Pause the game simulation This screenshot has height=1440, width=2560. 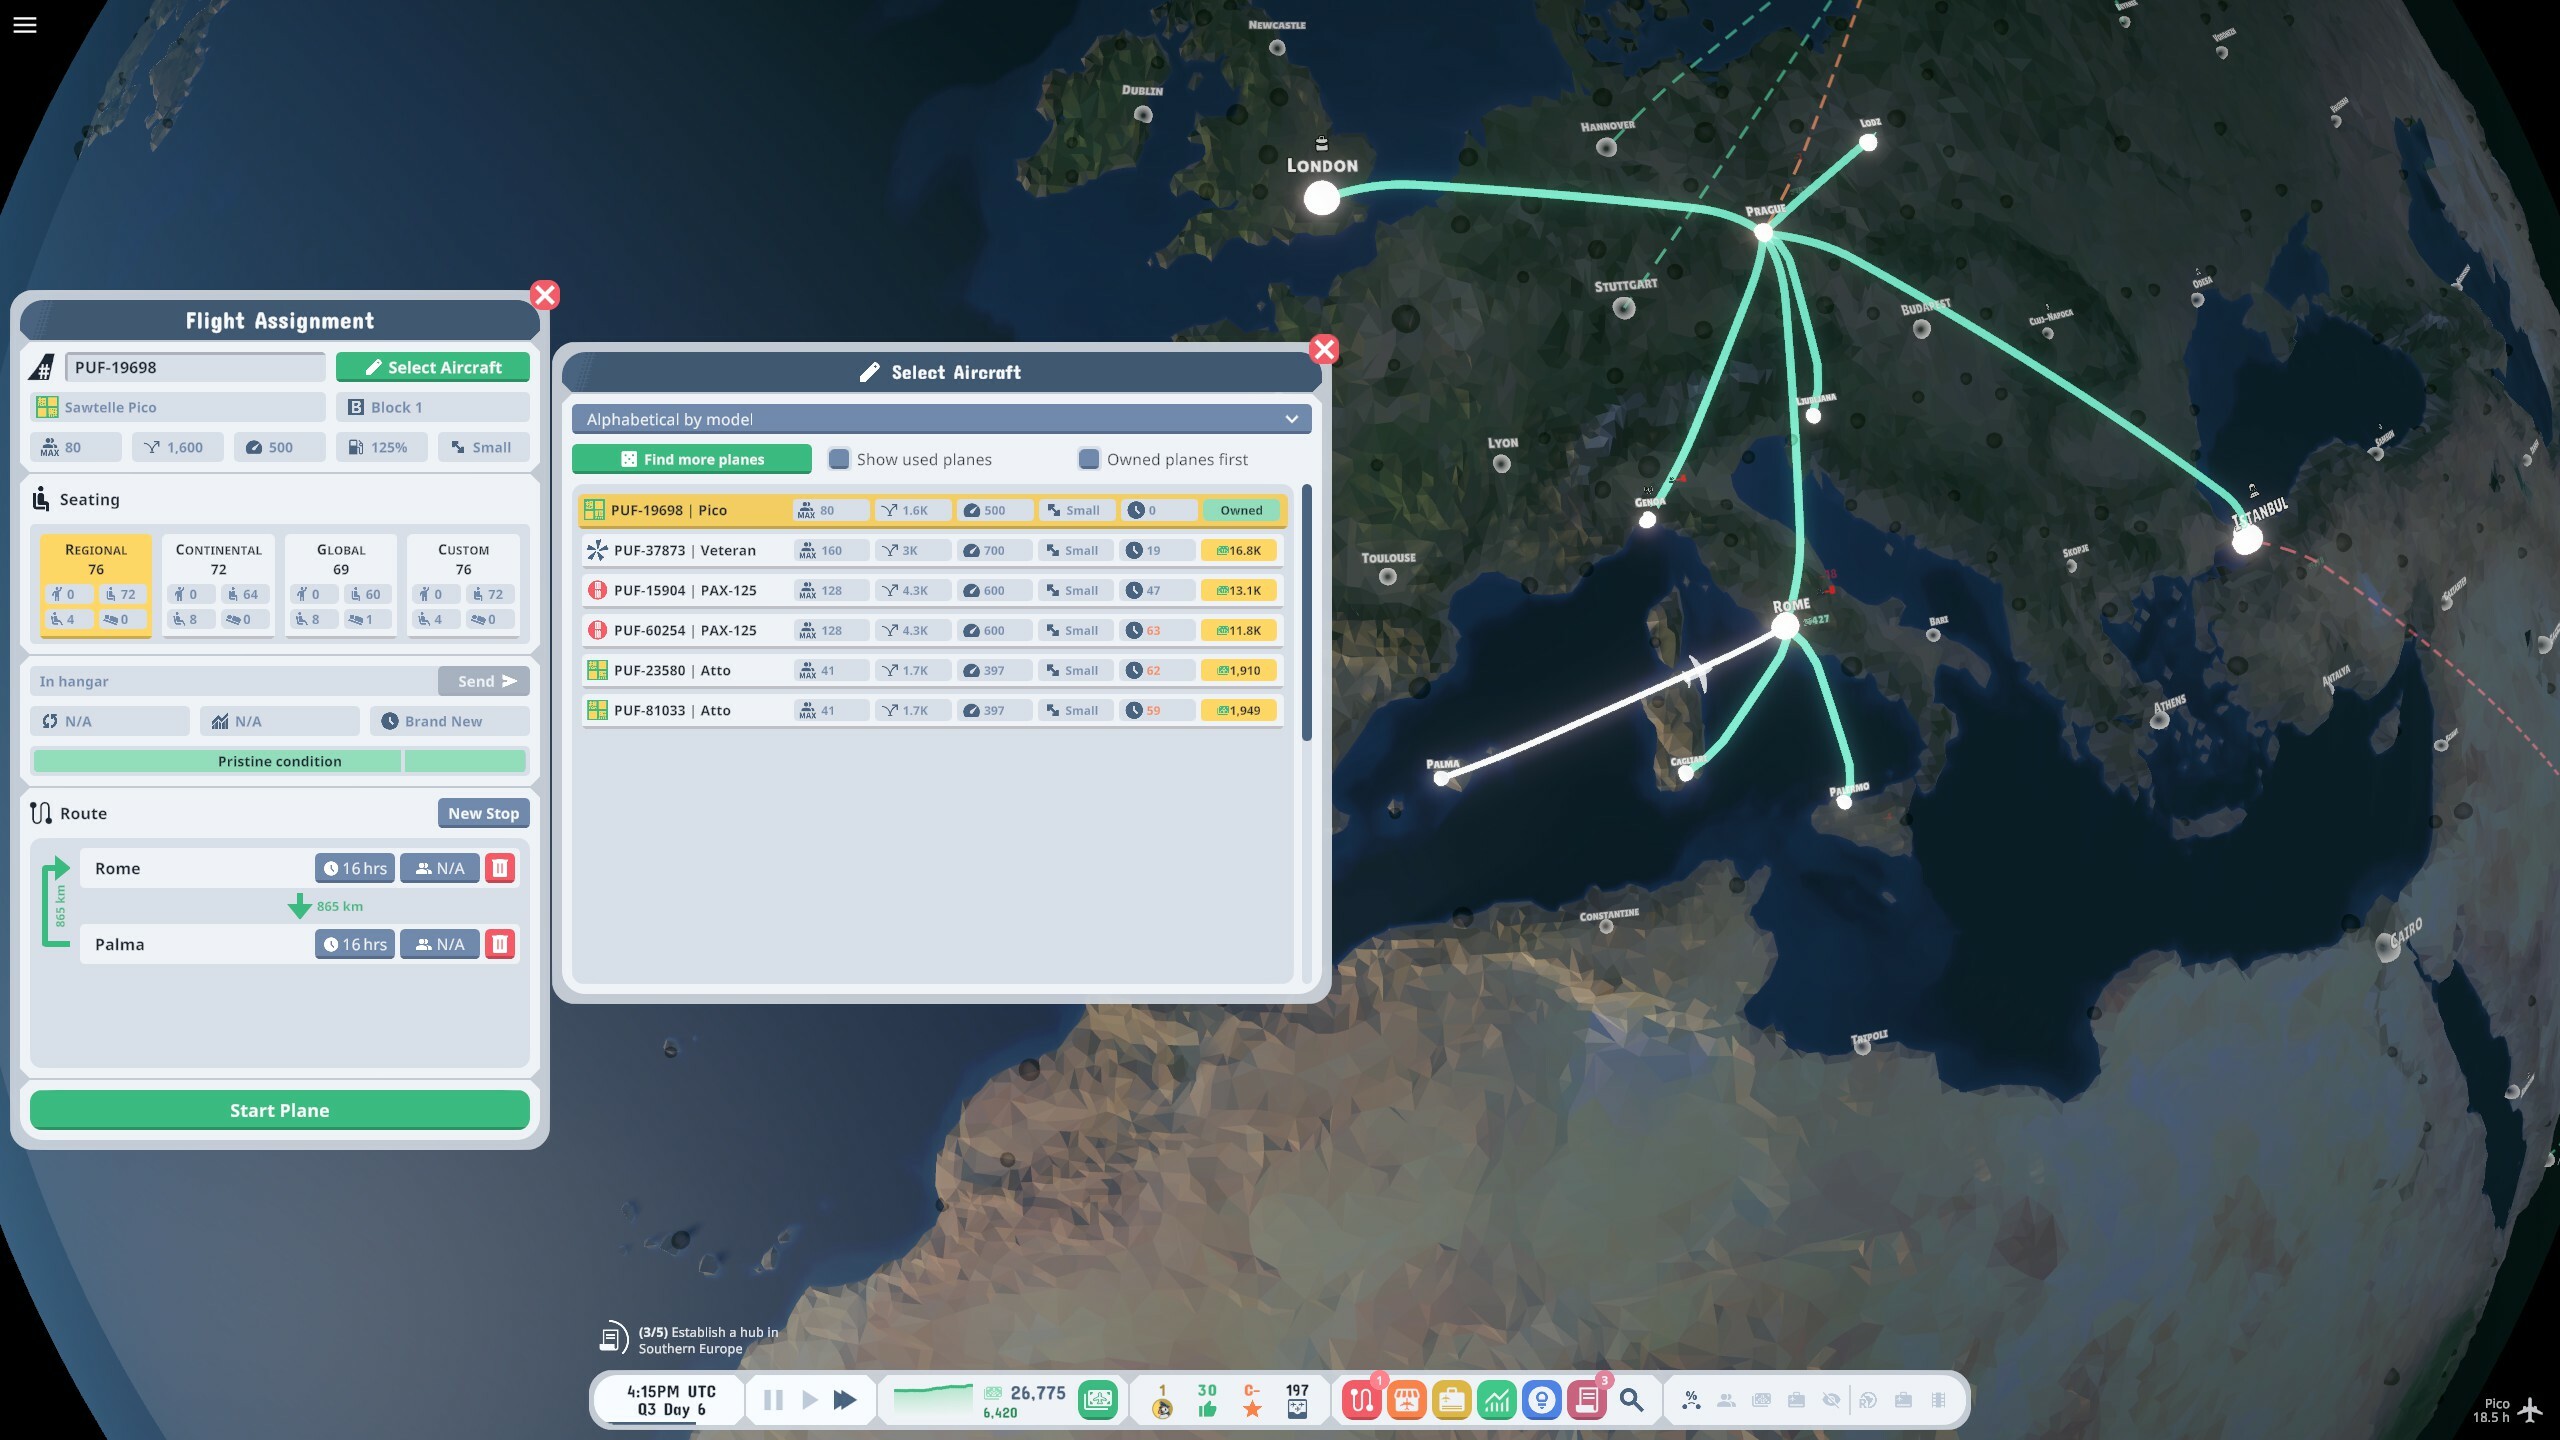coord(772,1399)
